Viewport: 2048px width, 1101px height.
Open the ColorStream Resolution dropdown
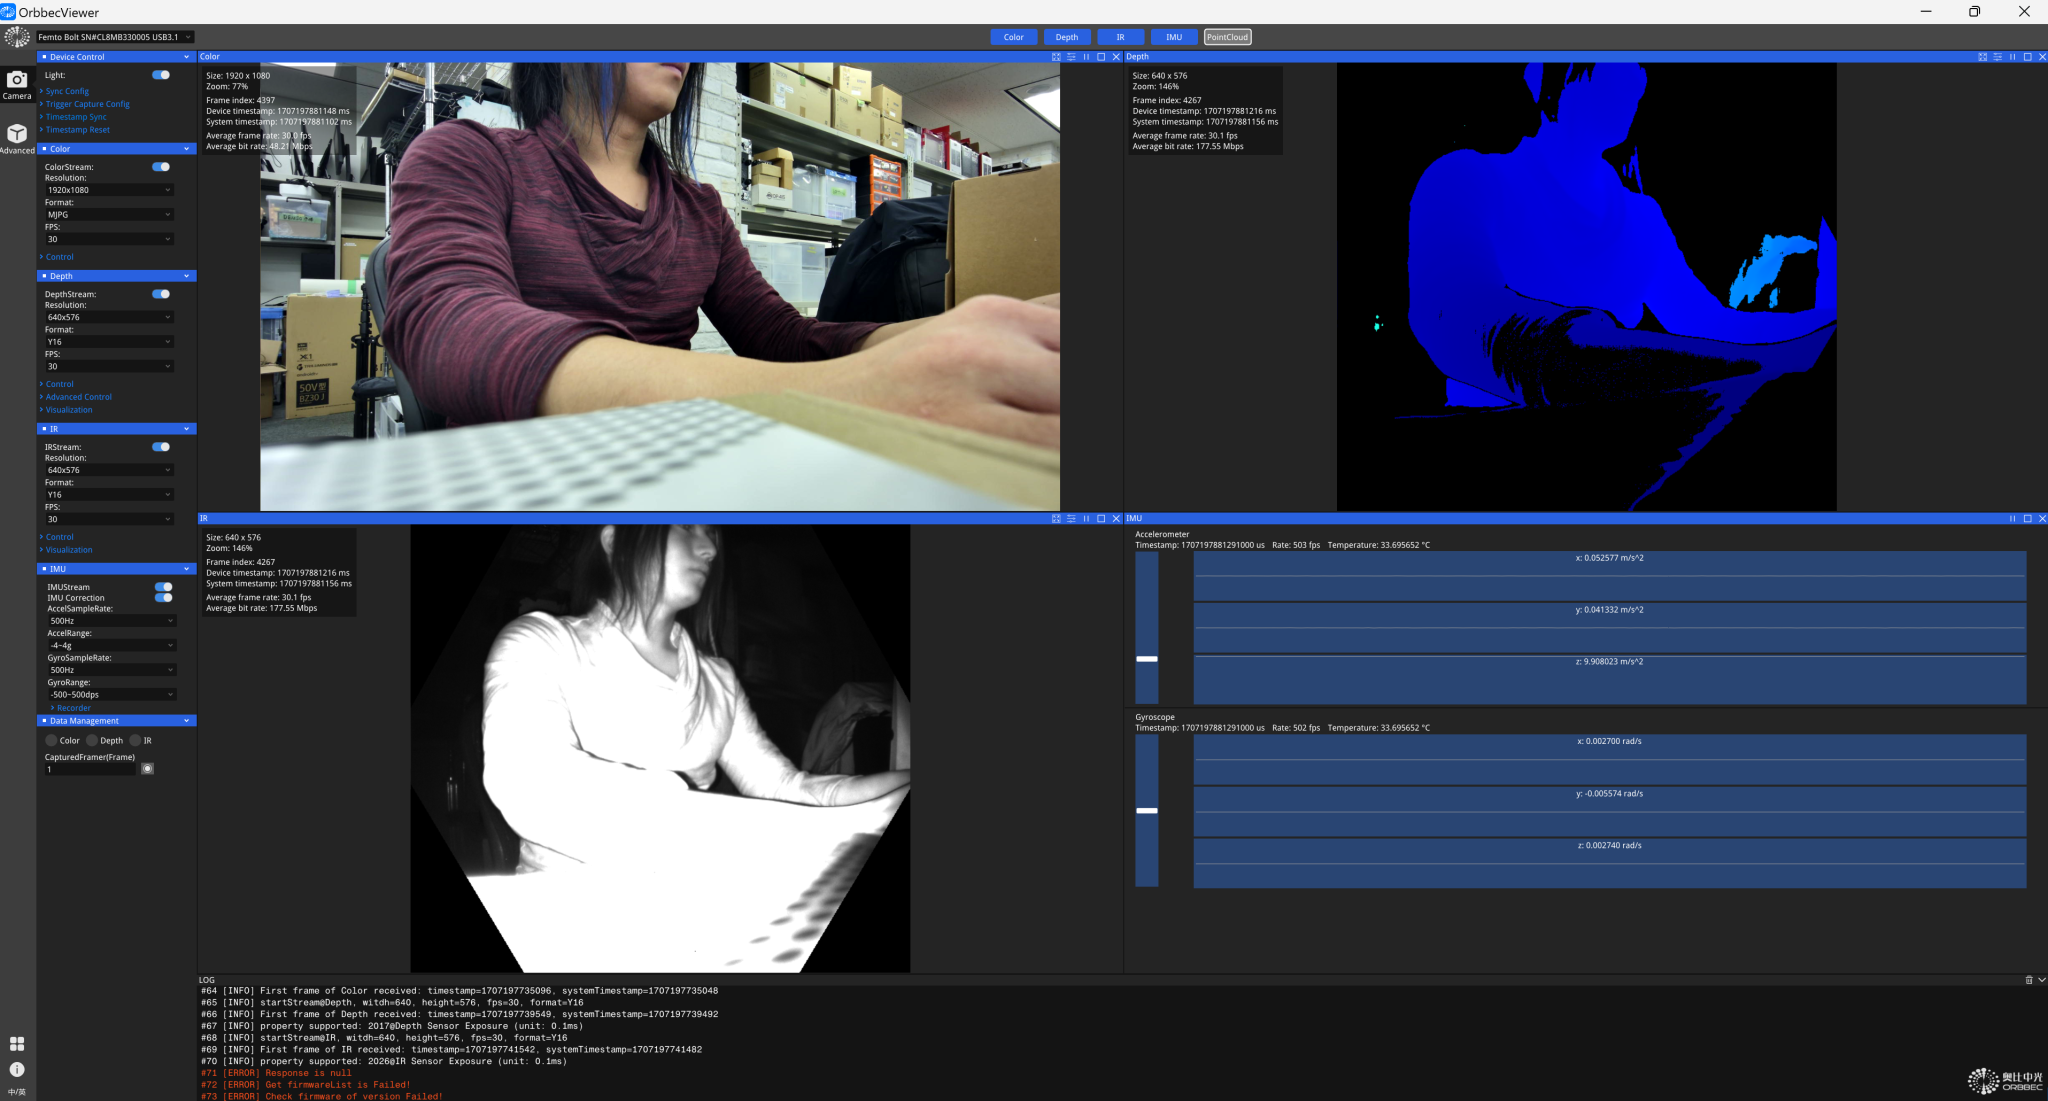pos(109,189)
